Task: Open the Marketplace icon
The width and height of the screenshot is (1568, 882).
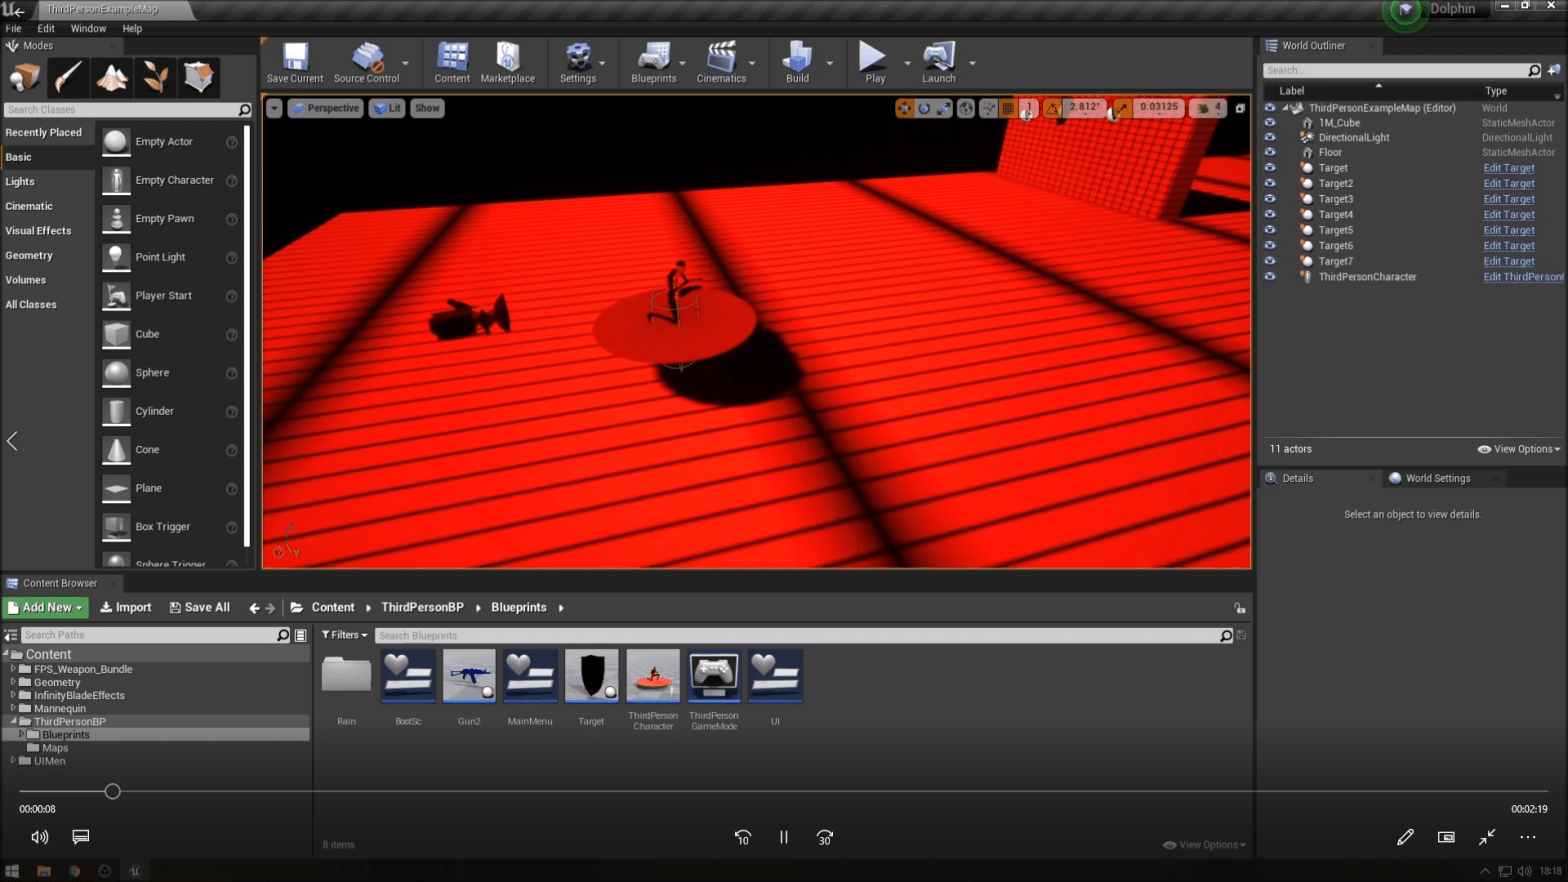Action: tap(507, 62)
